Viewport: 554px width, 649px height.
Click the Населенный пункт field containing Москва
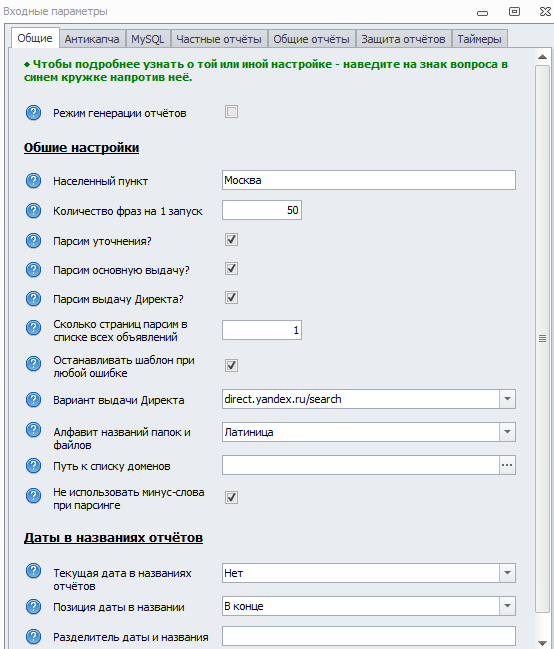click(369, 180)
